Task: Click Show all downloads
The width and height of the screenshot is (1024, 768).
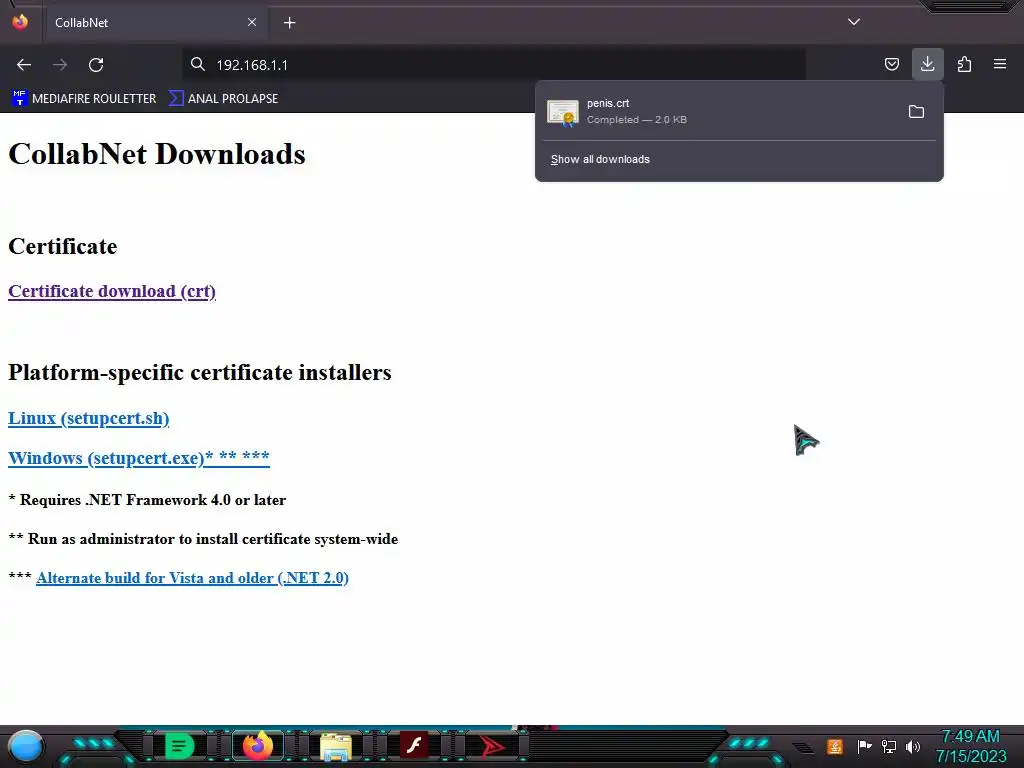Action: pos(600,159)
